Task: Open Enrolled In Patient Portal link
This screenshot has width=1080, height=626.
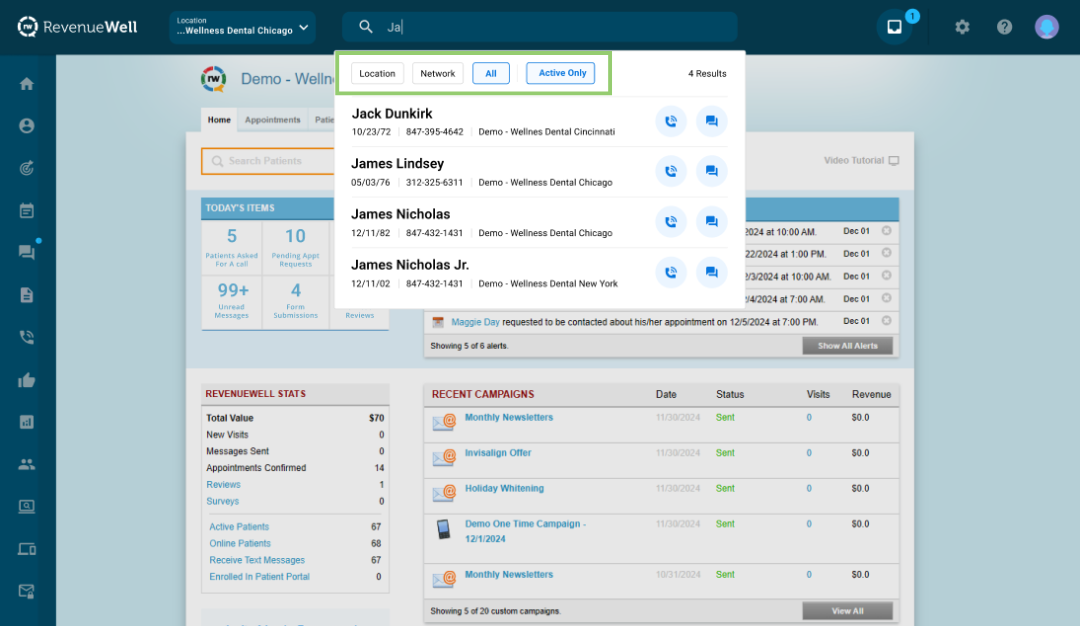Action: (x=260, y=576)
